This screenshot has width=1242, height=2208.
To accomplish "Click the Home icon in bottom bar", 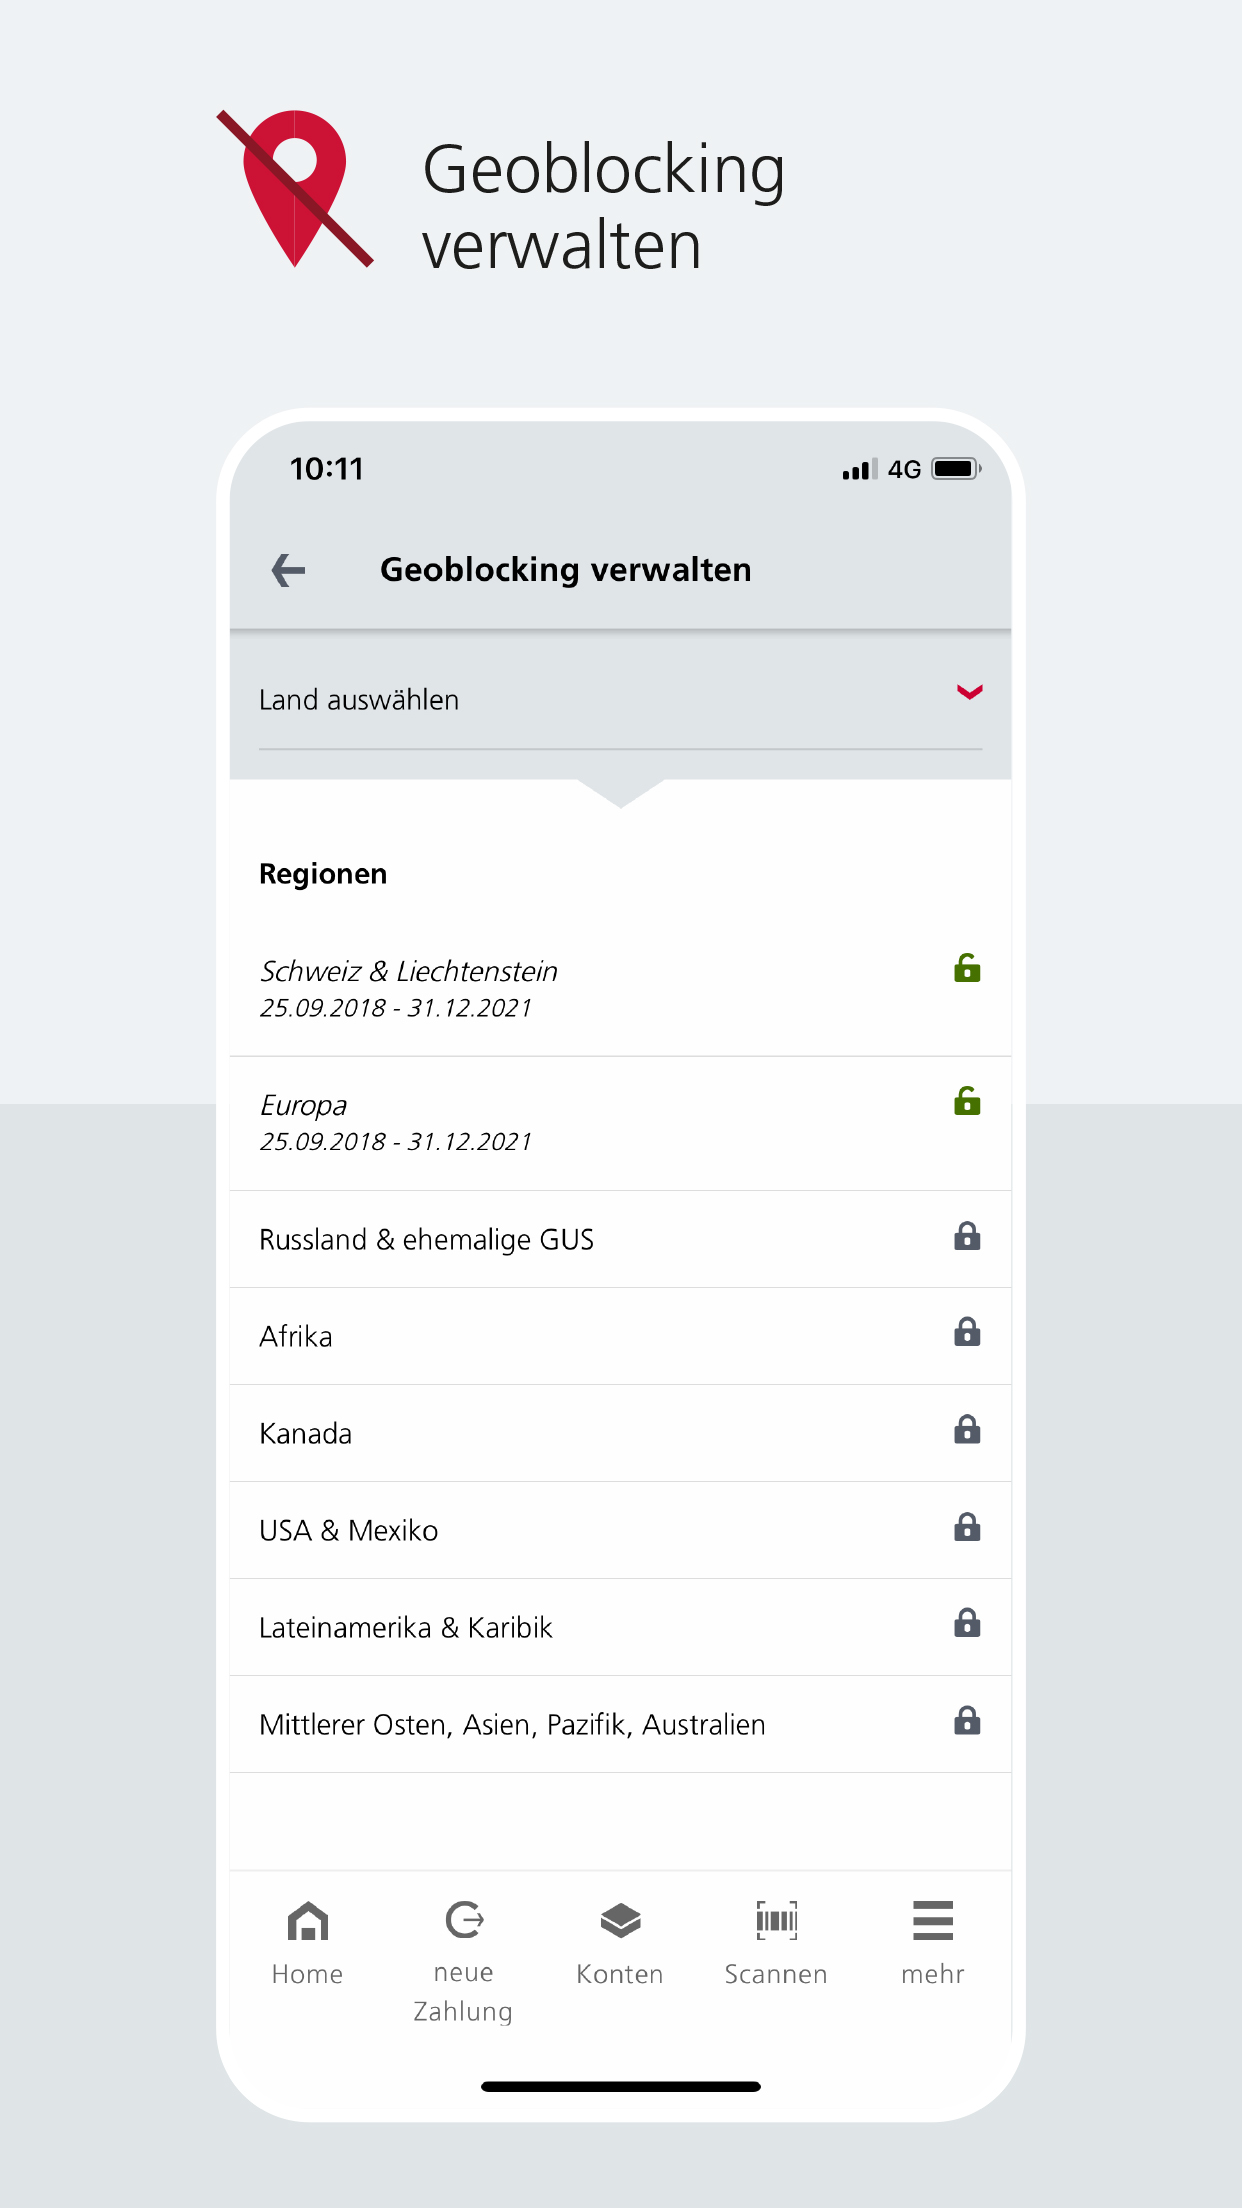I will [307, 1921].
